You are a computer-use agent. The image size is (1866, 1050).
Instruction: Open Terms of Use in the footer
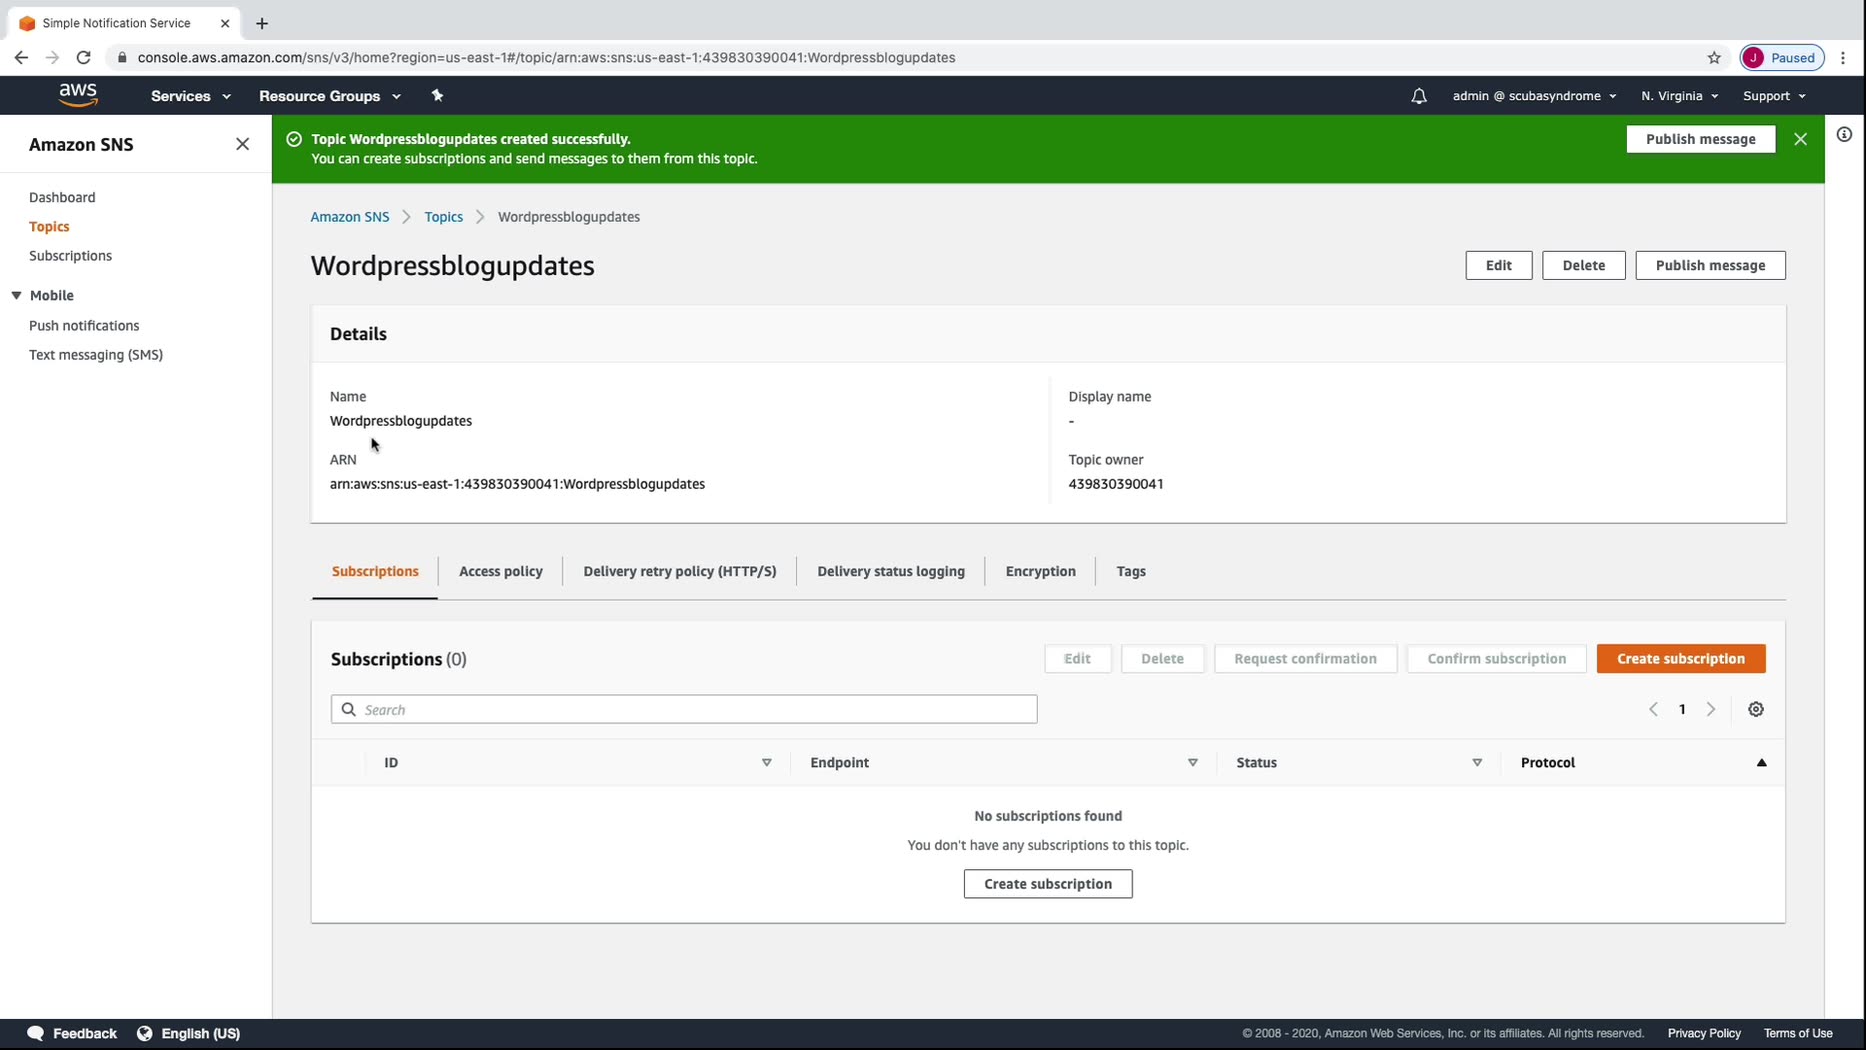tap(1798, 1033)
